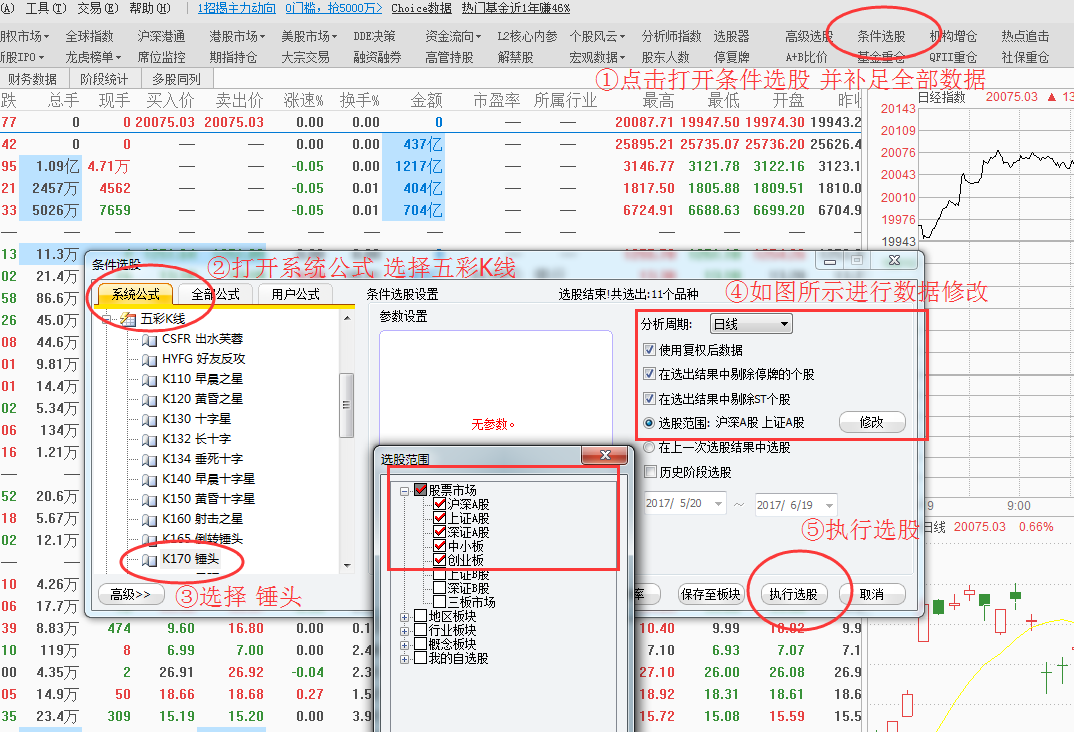Click the 高级>> button
The width and height of the screenshot is (1074, 732).
pos(131,594)
